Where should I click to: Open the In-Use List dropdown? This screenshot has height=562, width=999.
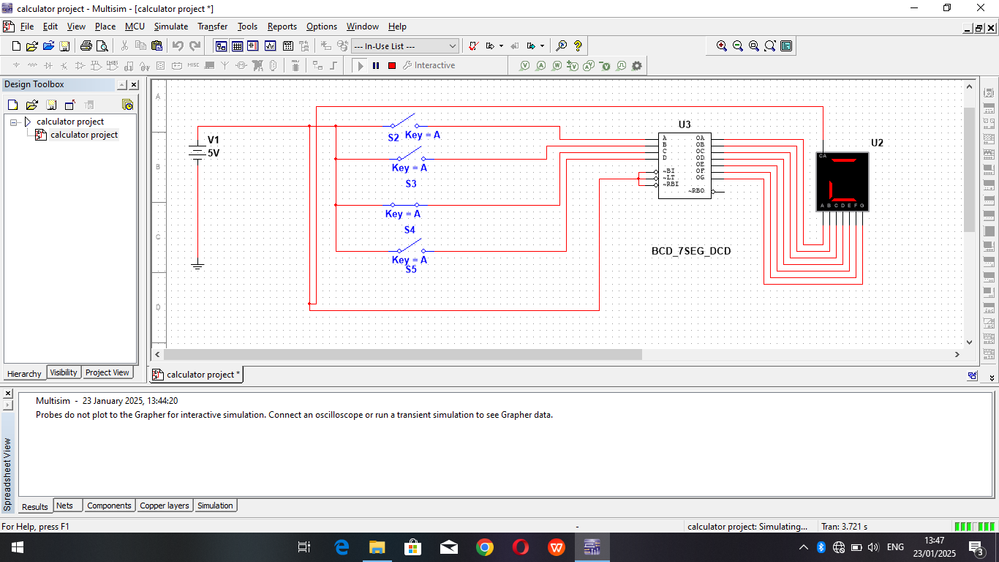click(x=452, y=46)
